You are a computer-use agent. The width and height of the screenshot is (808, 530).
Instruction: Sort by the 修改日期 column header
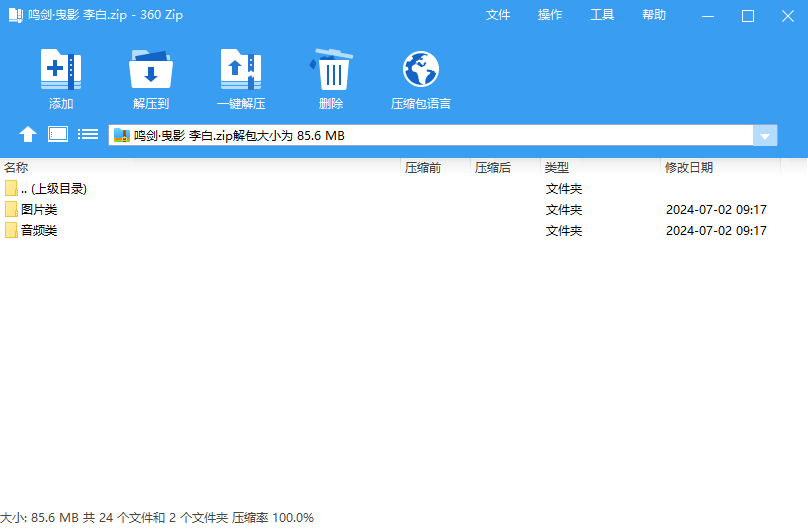(x=688, y=168)
